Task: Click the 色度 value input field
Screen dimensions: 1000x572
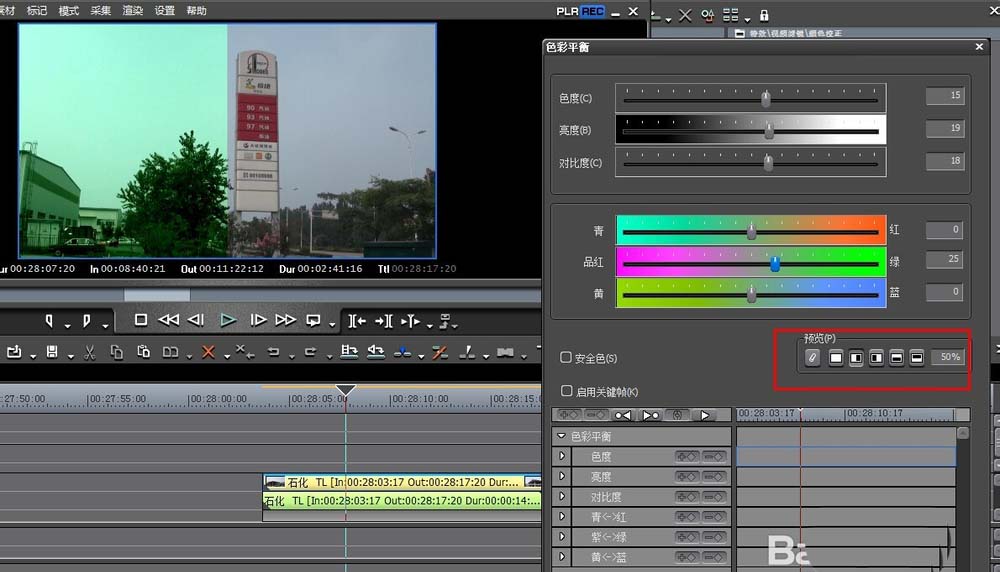Action: [x=944, y=96]
